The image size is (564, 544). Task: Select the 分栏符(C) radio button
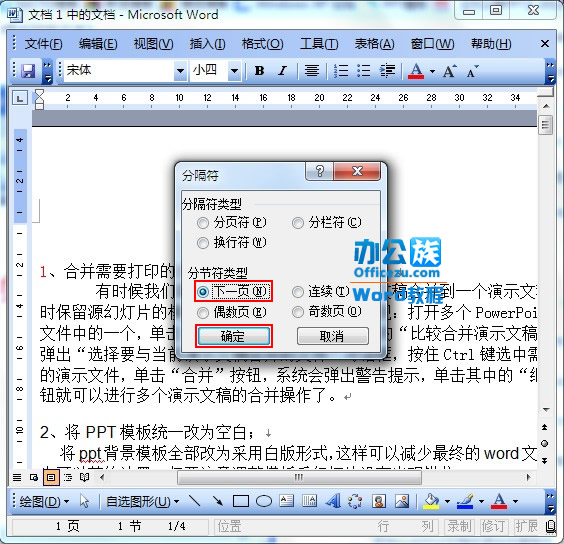pyautogui.click(x=297, y=223)
